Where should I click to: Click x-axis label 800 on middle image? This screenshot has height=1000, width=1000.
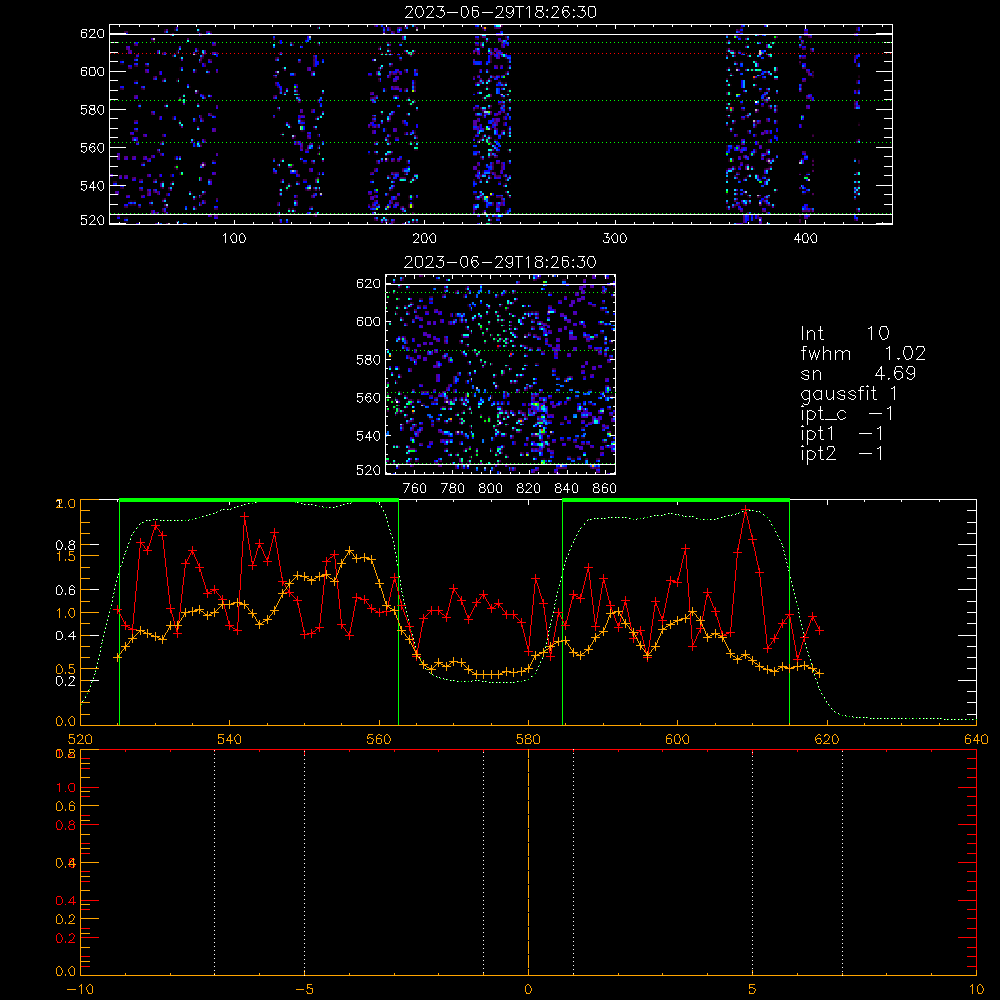[490, 489]
